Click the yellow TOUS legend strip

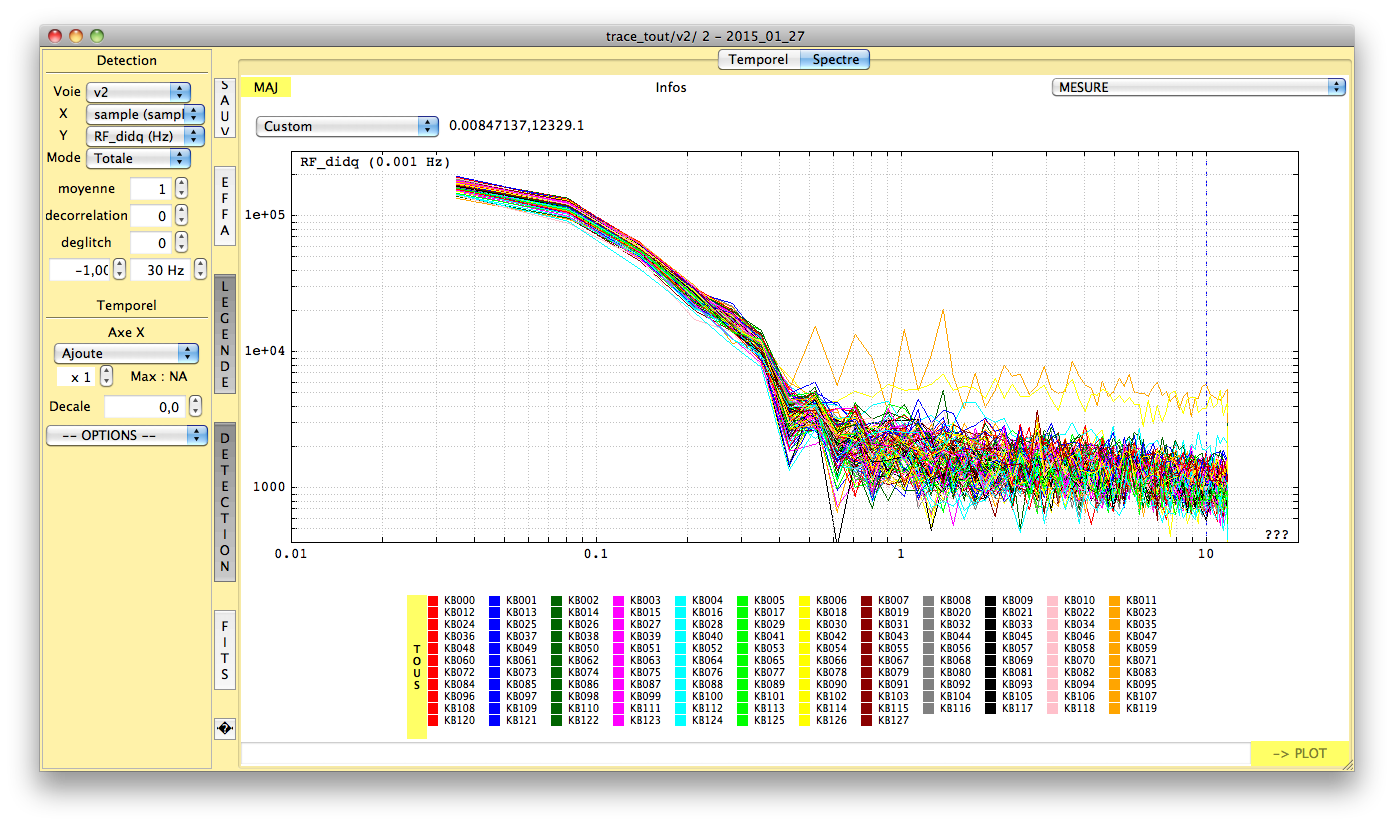pyautogui.click(x=417, y=667)
